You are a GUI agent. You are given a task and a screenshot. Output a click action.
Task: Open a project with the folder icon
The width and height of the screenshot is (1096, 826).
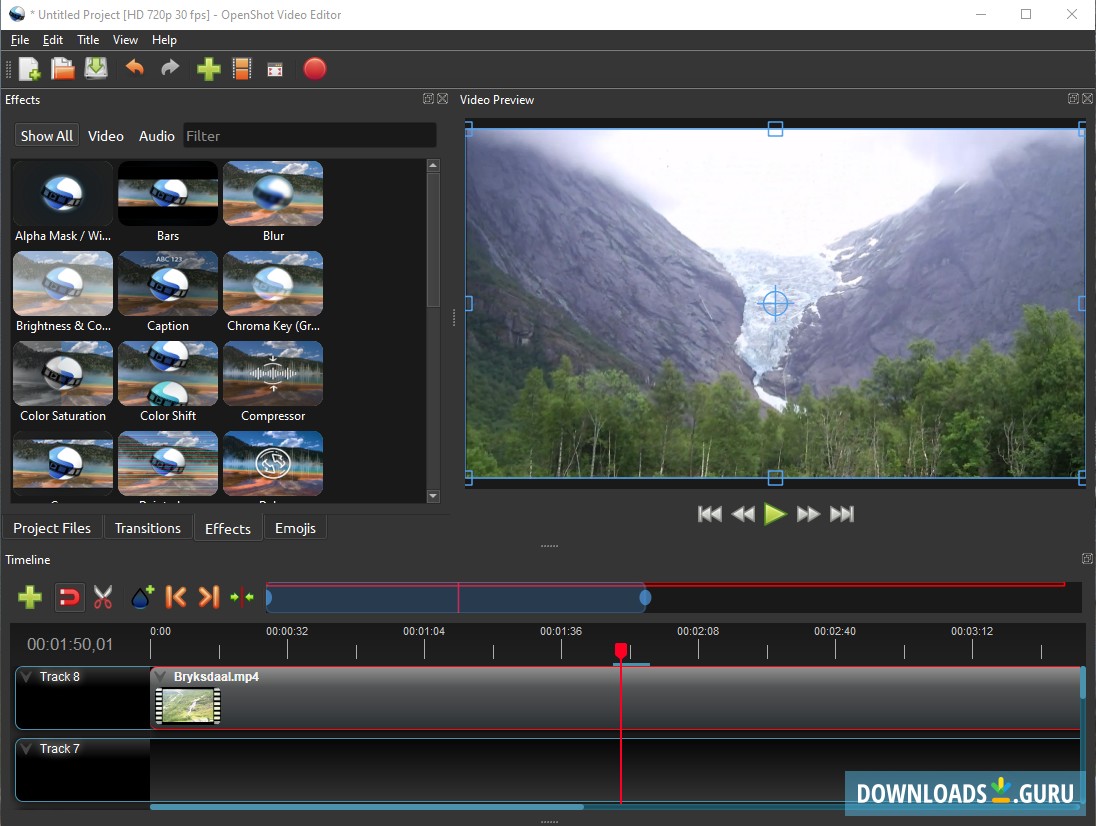63,69
